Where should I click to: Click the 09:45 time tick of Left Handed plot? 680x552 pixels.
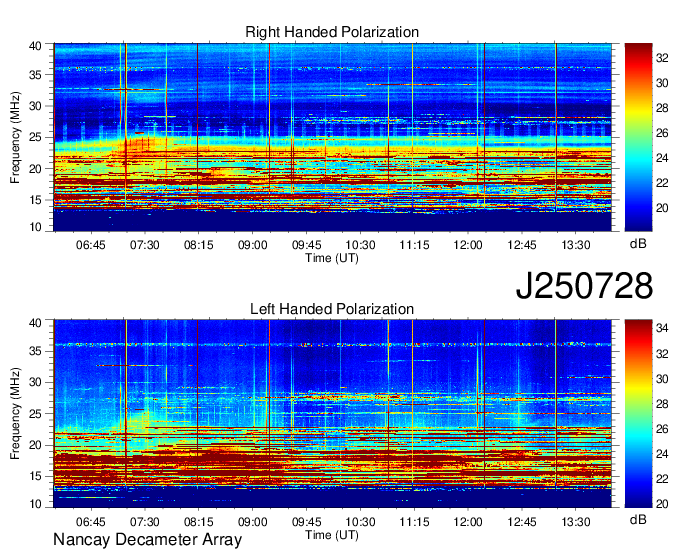coord(307,522)
